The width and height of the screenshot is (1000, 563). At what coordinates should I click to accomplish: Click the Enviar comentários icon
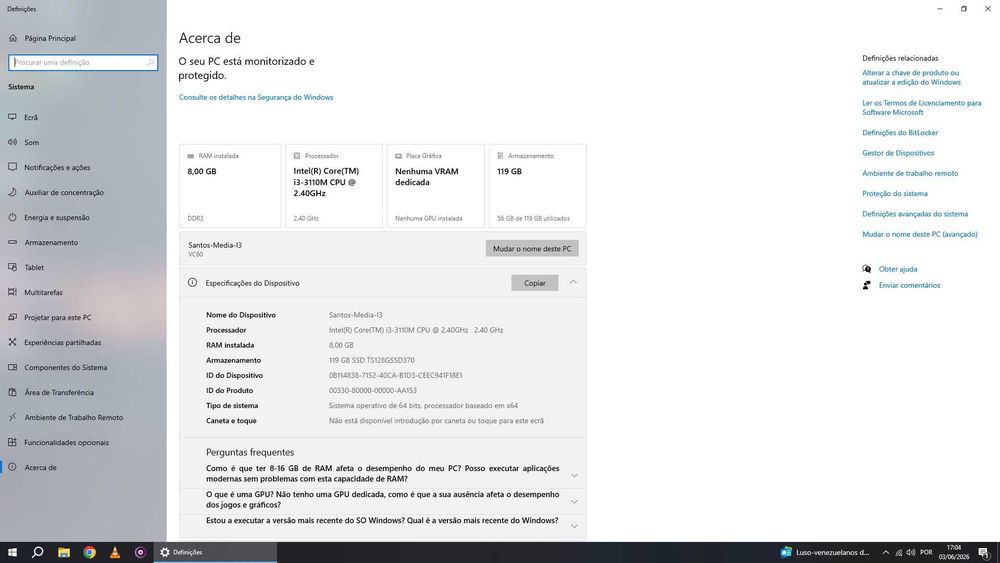(x=866, y=285)
